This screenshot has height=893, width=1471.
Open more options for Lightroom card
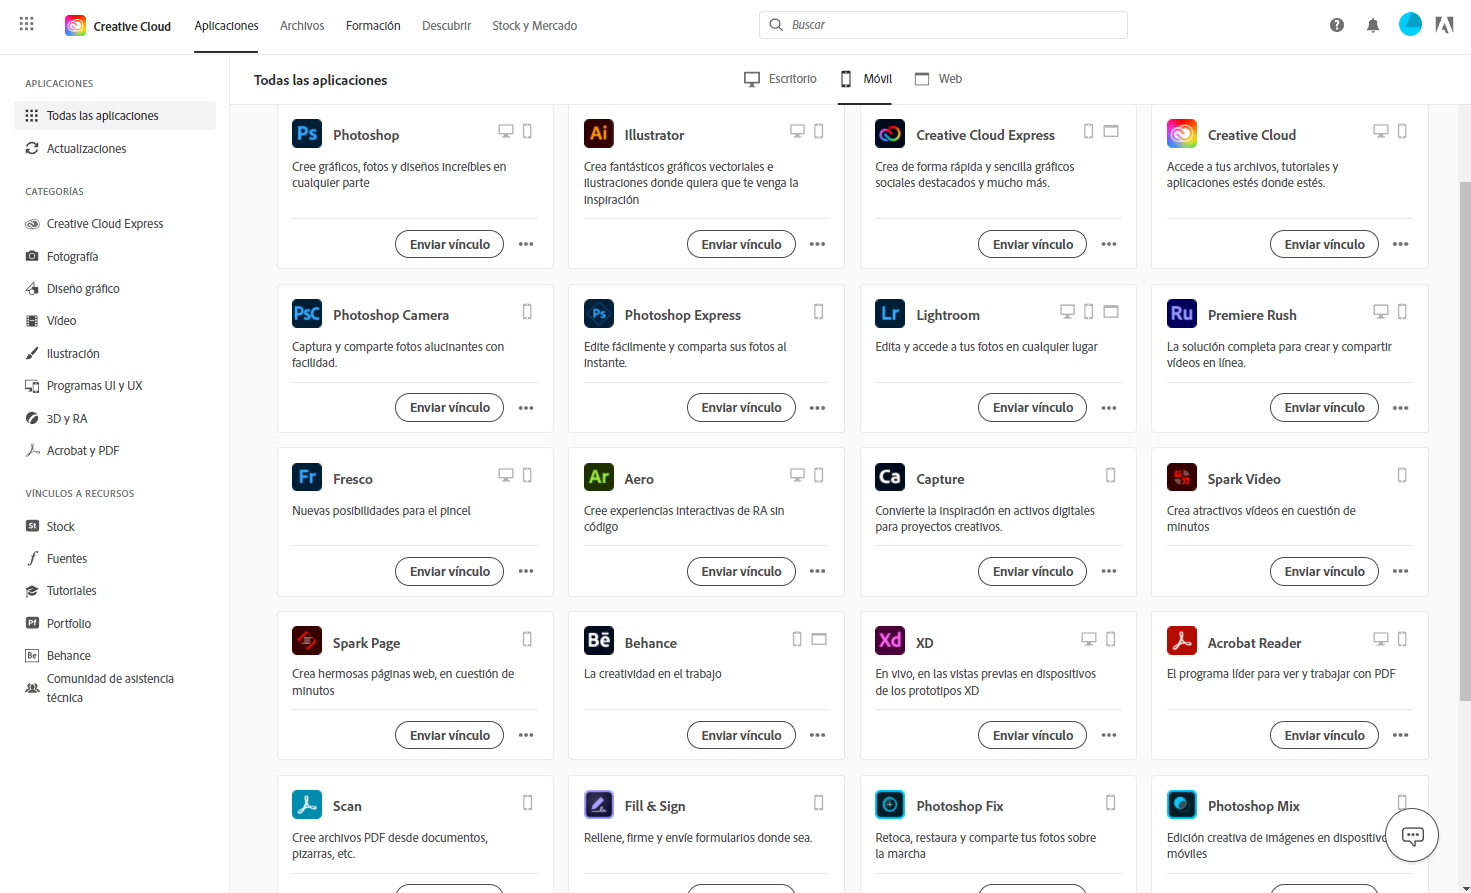[x=1109, y=408]
